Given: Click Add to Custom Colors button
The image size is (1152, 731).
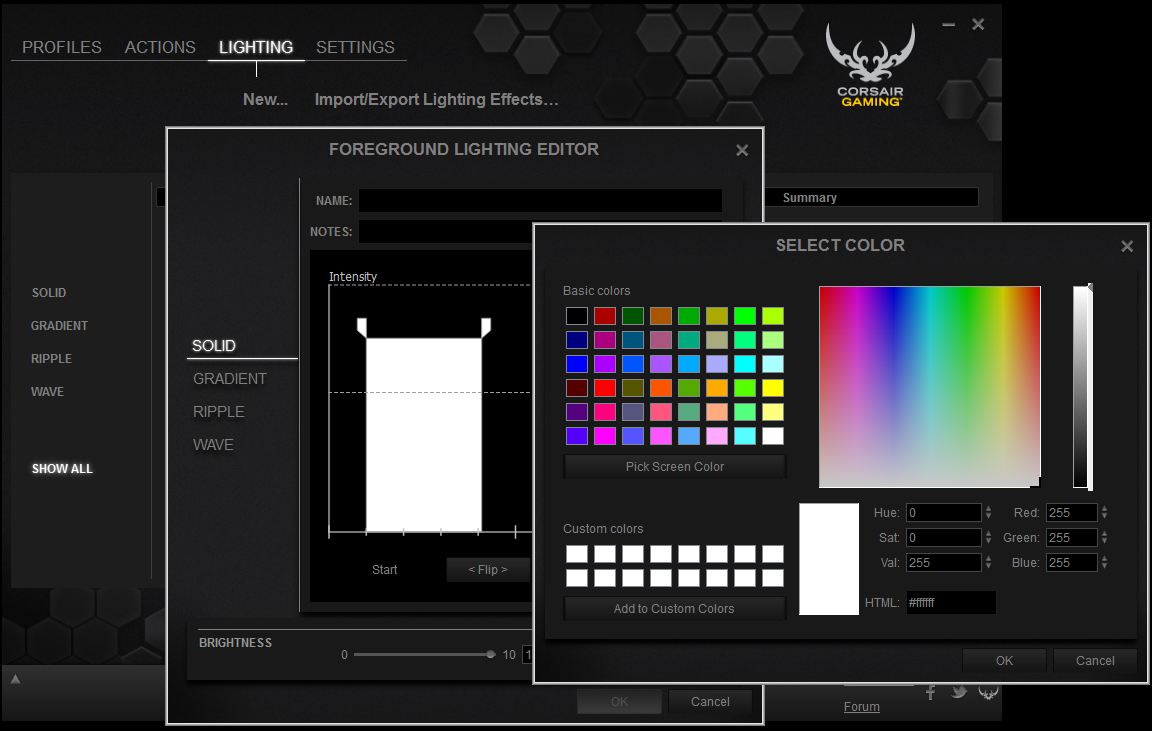Looking at the screenshot, I should (674, 608).
